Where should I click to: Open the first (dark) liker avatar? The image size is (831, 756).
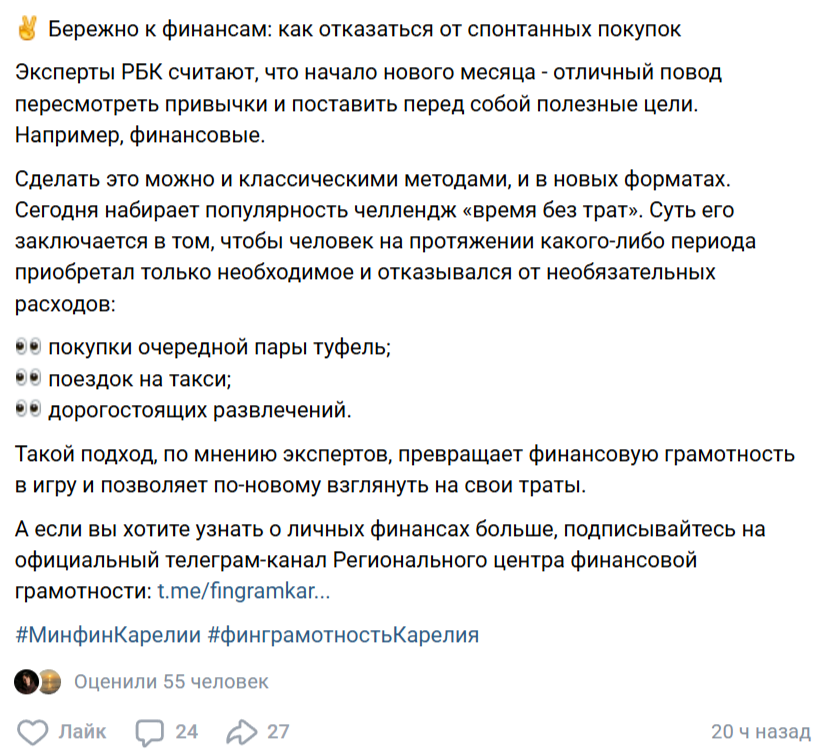click(27, 682)
